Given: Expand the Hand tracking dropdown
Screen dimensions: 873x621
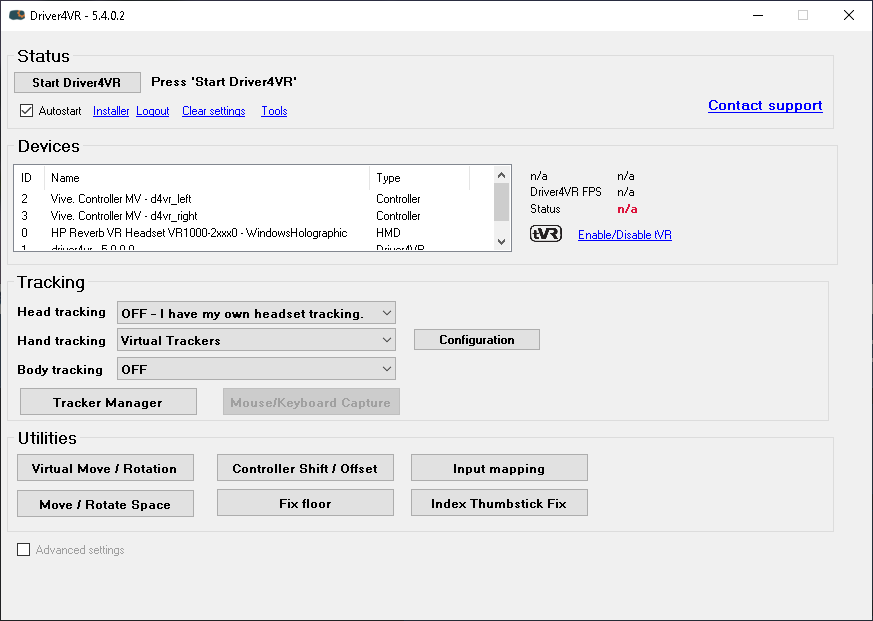Looking at the screenshot, I should coord(256,340).
